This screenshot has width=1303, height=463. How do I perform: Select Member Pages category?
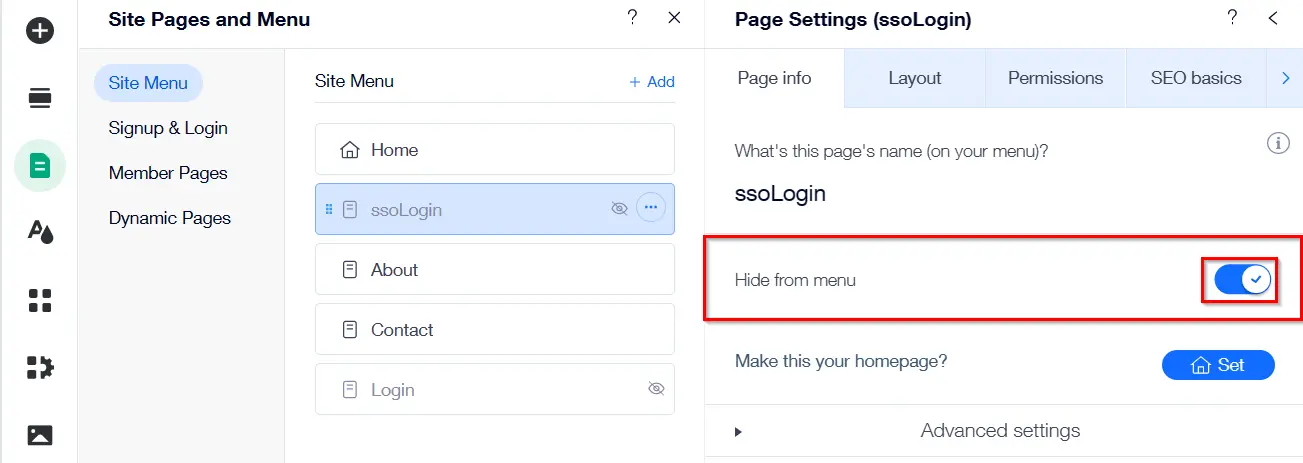(x=168, y=173)
